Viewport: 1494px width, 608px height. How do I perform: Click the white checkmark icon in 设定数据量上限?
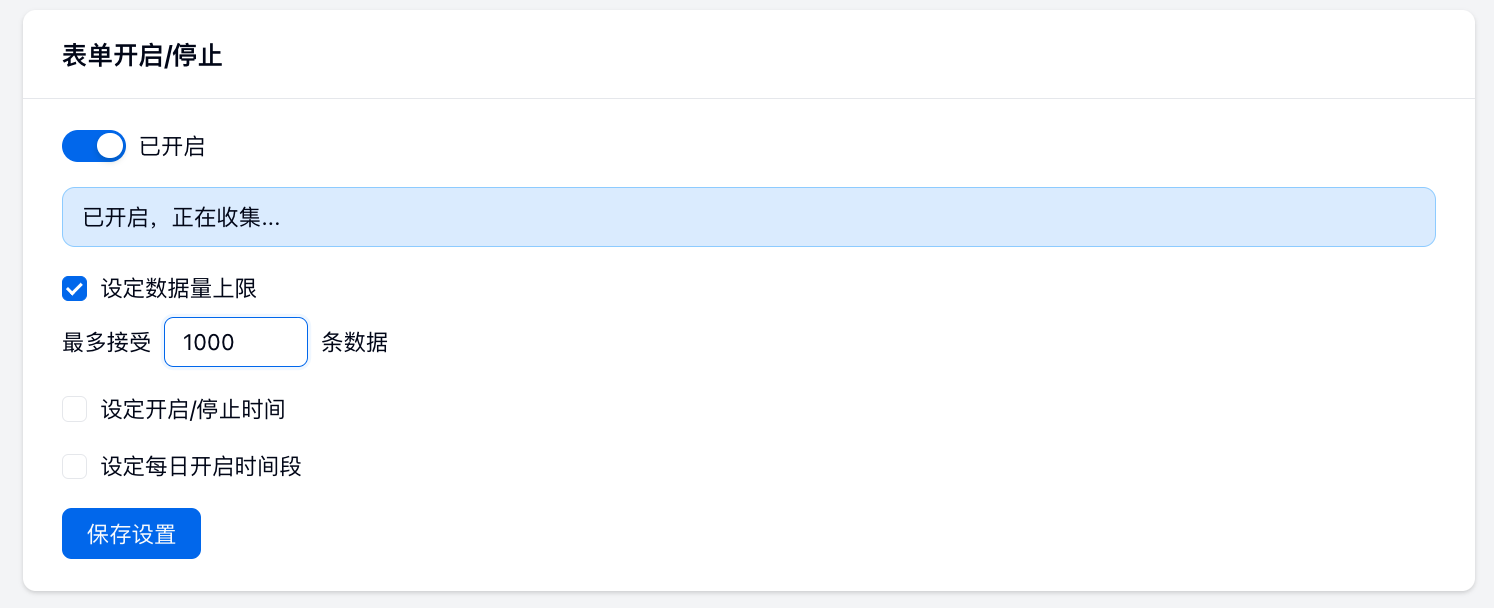coord(75,289)
